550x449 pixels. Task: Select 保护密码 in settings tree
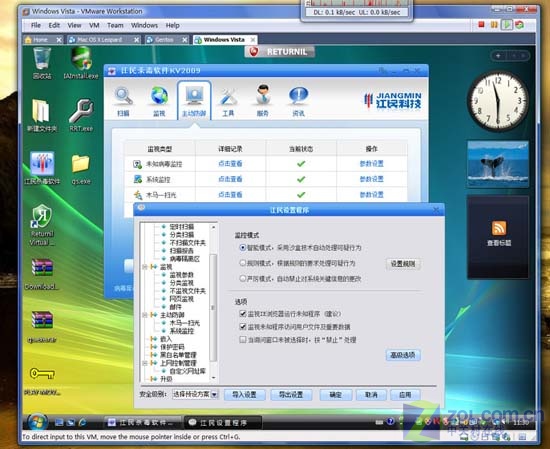[x=172, y=347]
